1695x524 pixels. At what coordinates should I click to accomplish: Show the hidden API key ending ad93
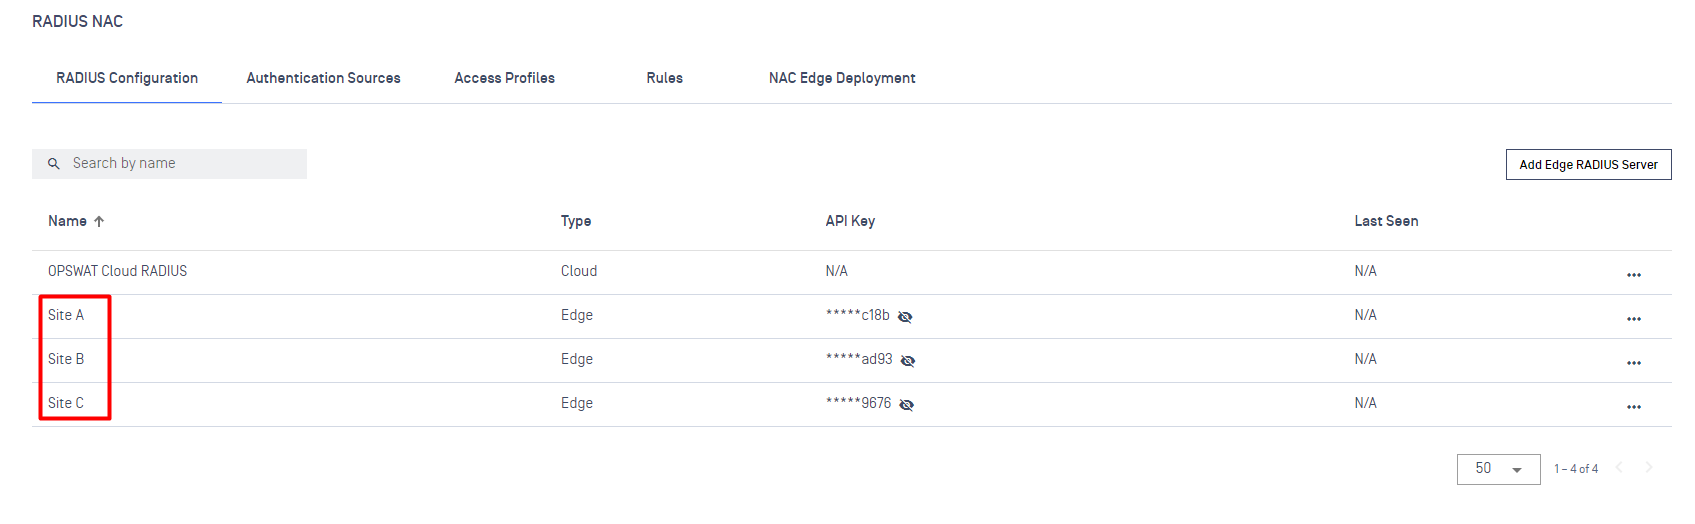point(908,361)
